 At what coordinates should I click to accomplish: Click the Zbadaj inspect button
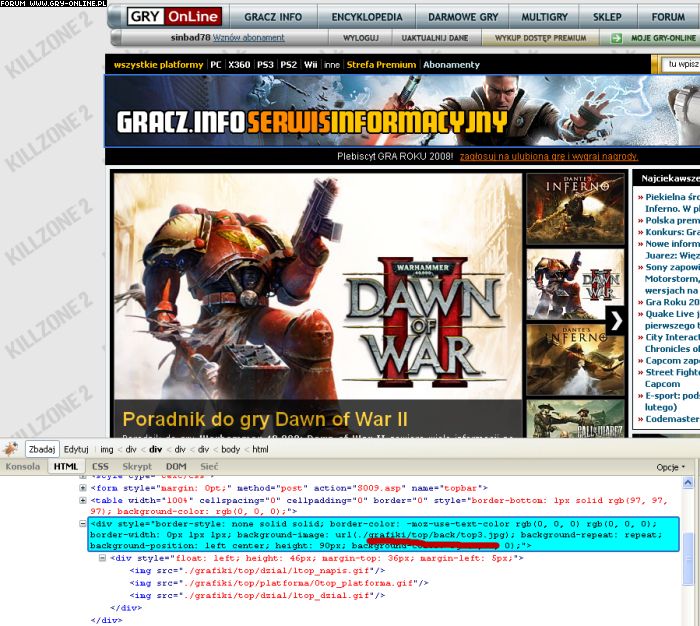42,449
